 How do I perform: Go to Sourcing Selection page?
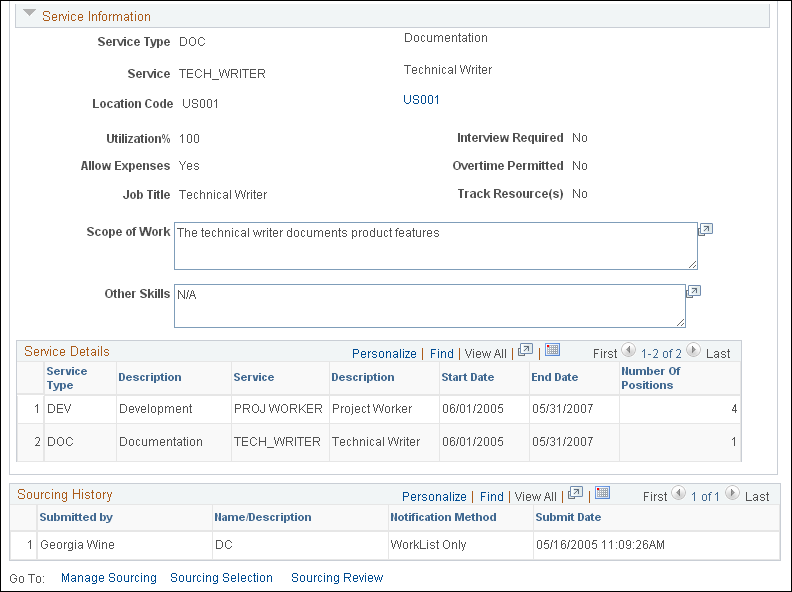[x=221, y=577]
